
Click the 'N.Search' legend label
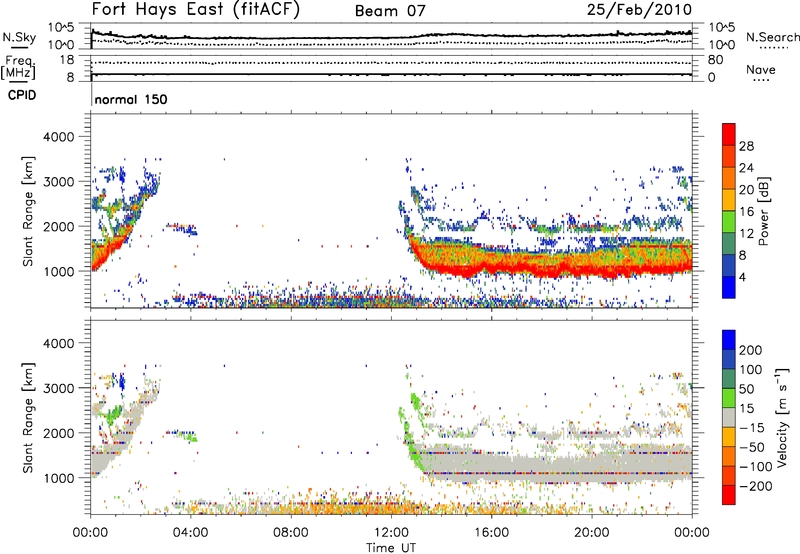(772, 37)
